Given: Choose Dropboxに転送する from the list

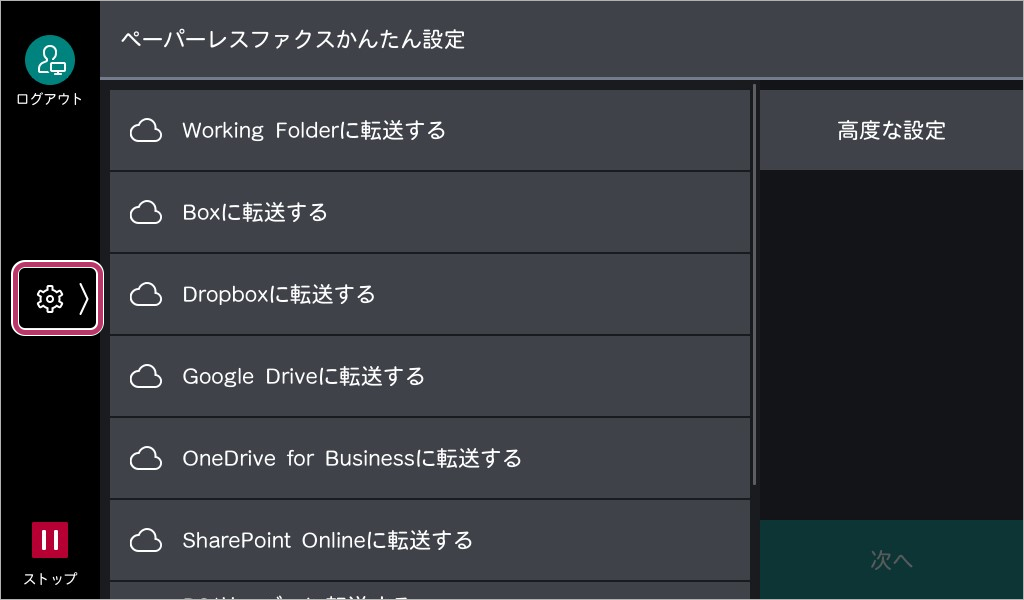Looking at the screenshot, I should (x=430, y=294).
